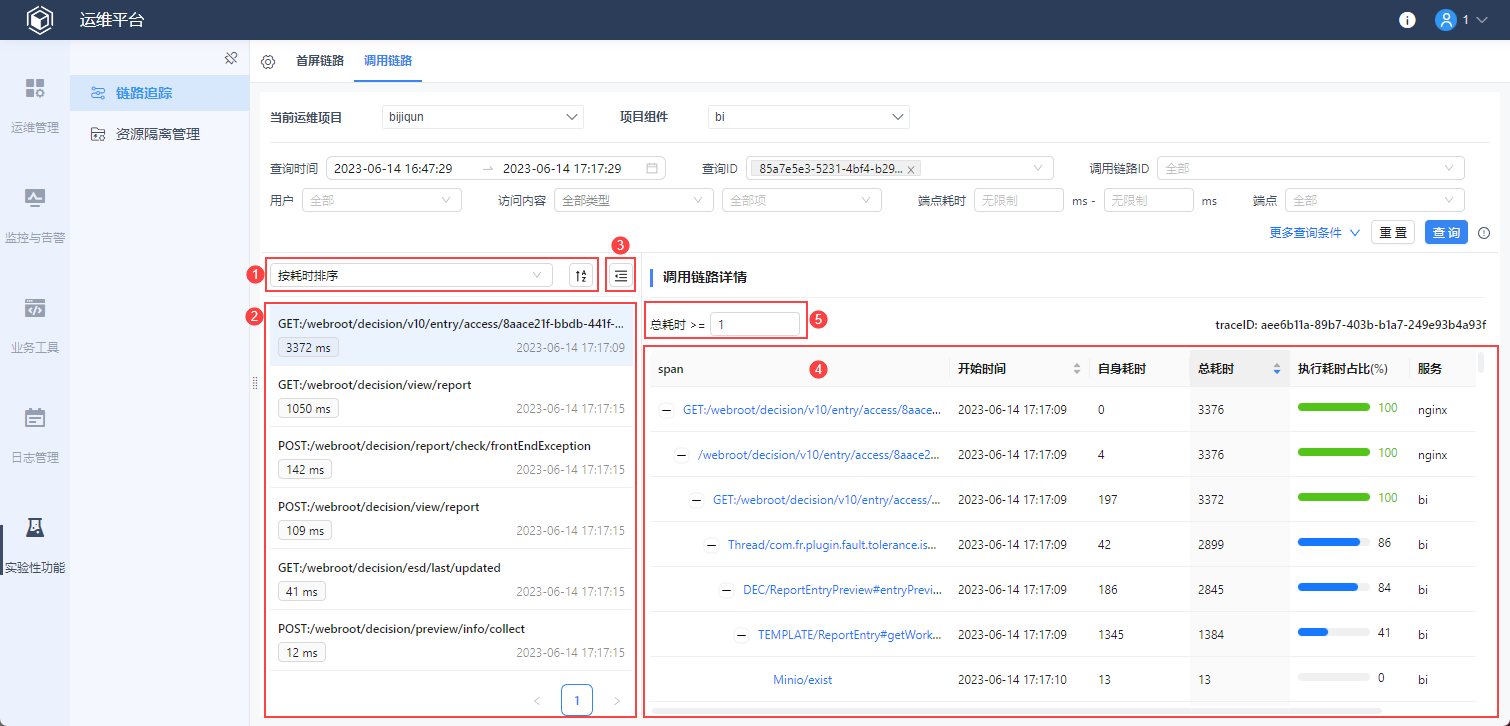The width and height of the screenshot is (1510, 726).
Task: Click the 重置 button
Action: pyautogui.click(x=1393, y=233)
